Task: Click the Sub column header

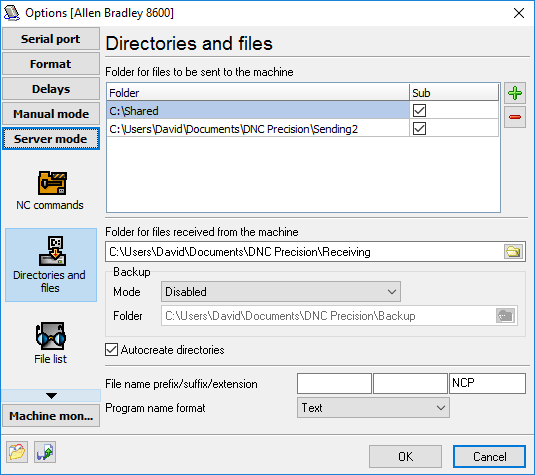Action: point(454,92)
